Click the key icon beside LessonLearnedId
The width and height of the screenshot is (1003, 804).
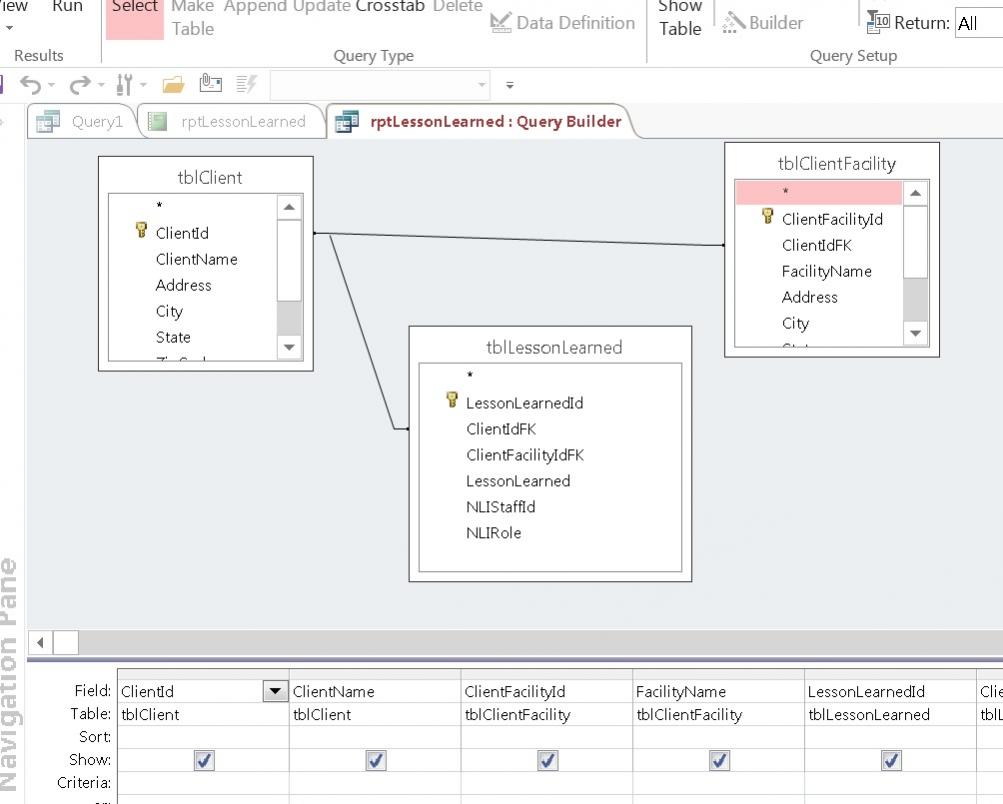452,400
